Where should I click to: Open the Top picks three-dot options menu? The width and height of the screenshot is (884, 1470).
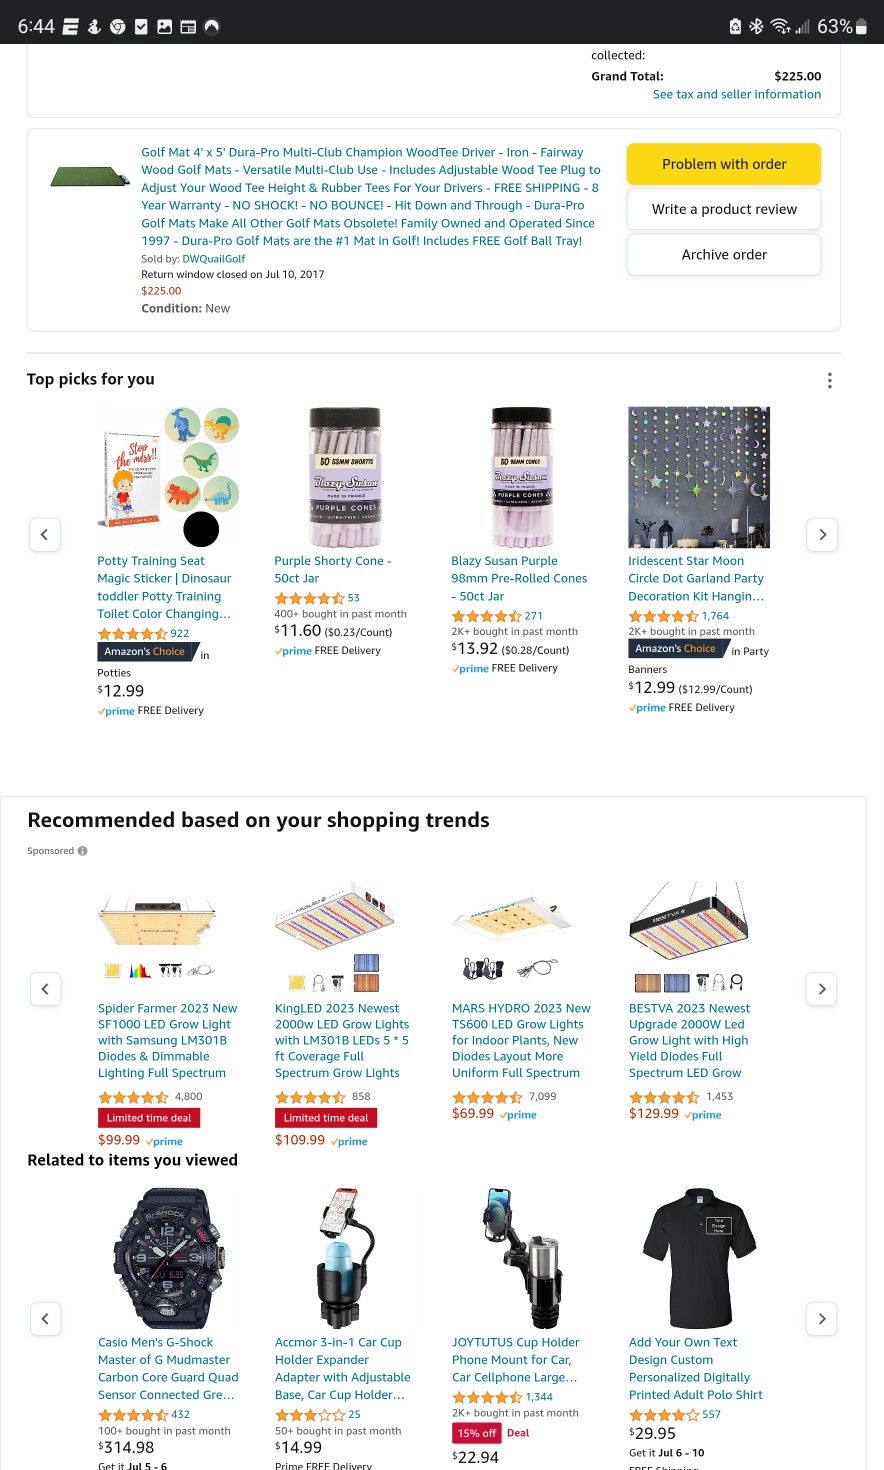pyautogui.click(x=829, y=380)
